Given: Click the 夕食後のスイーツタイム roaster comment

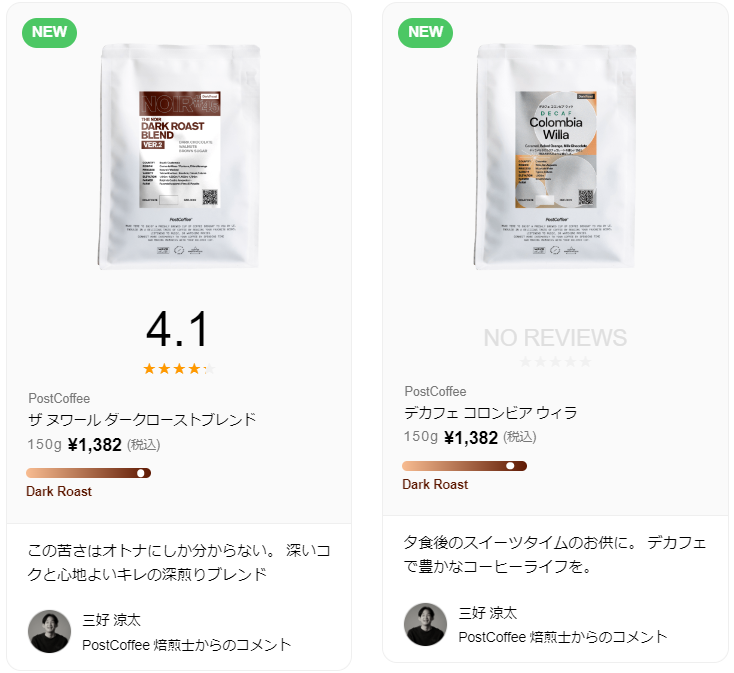Looking at the screenshot, I should [x=555, y=555].
